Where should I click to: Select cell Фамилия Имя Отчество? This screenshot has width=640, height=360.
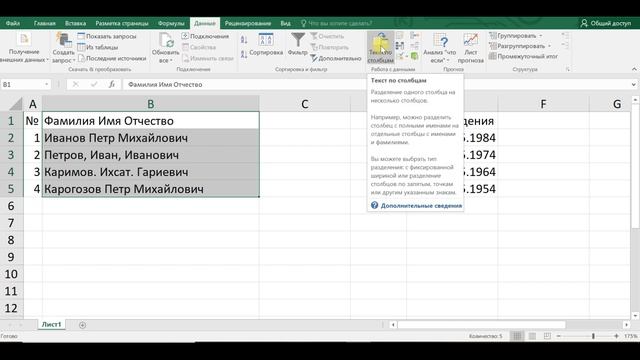(x=151, y=121)
